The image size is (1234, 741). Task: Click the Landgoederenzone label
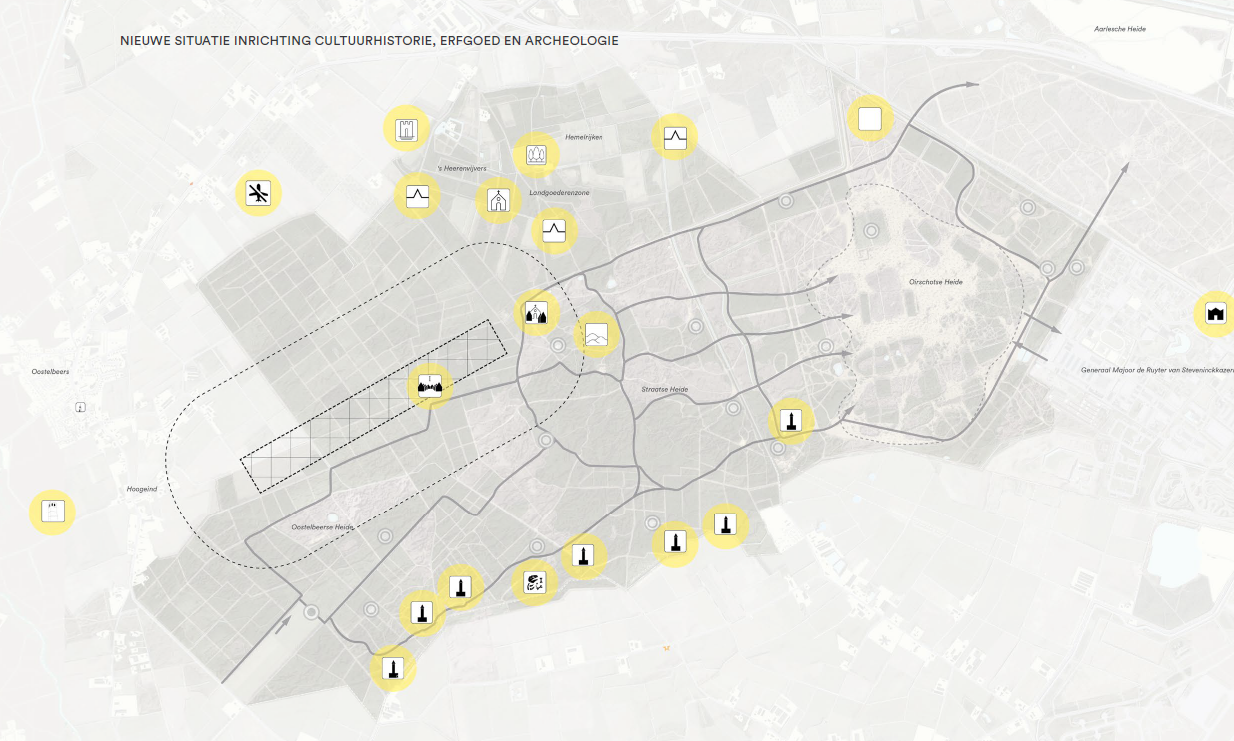tap(558, 192)
